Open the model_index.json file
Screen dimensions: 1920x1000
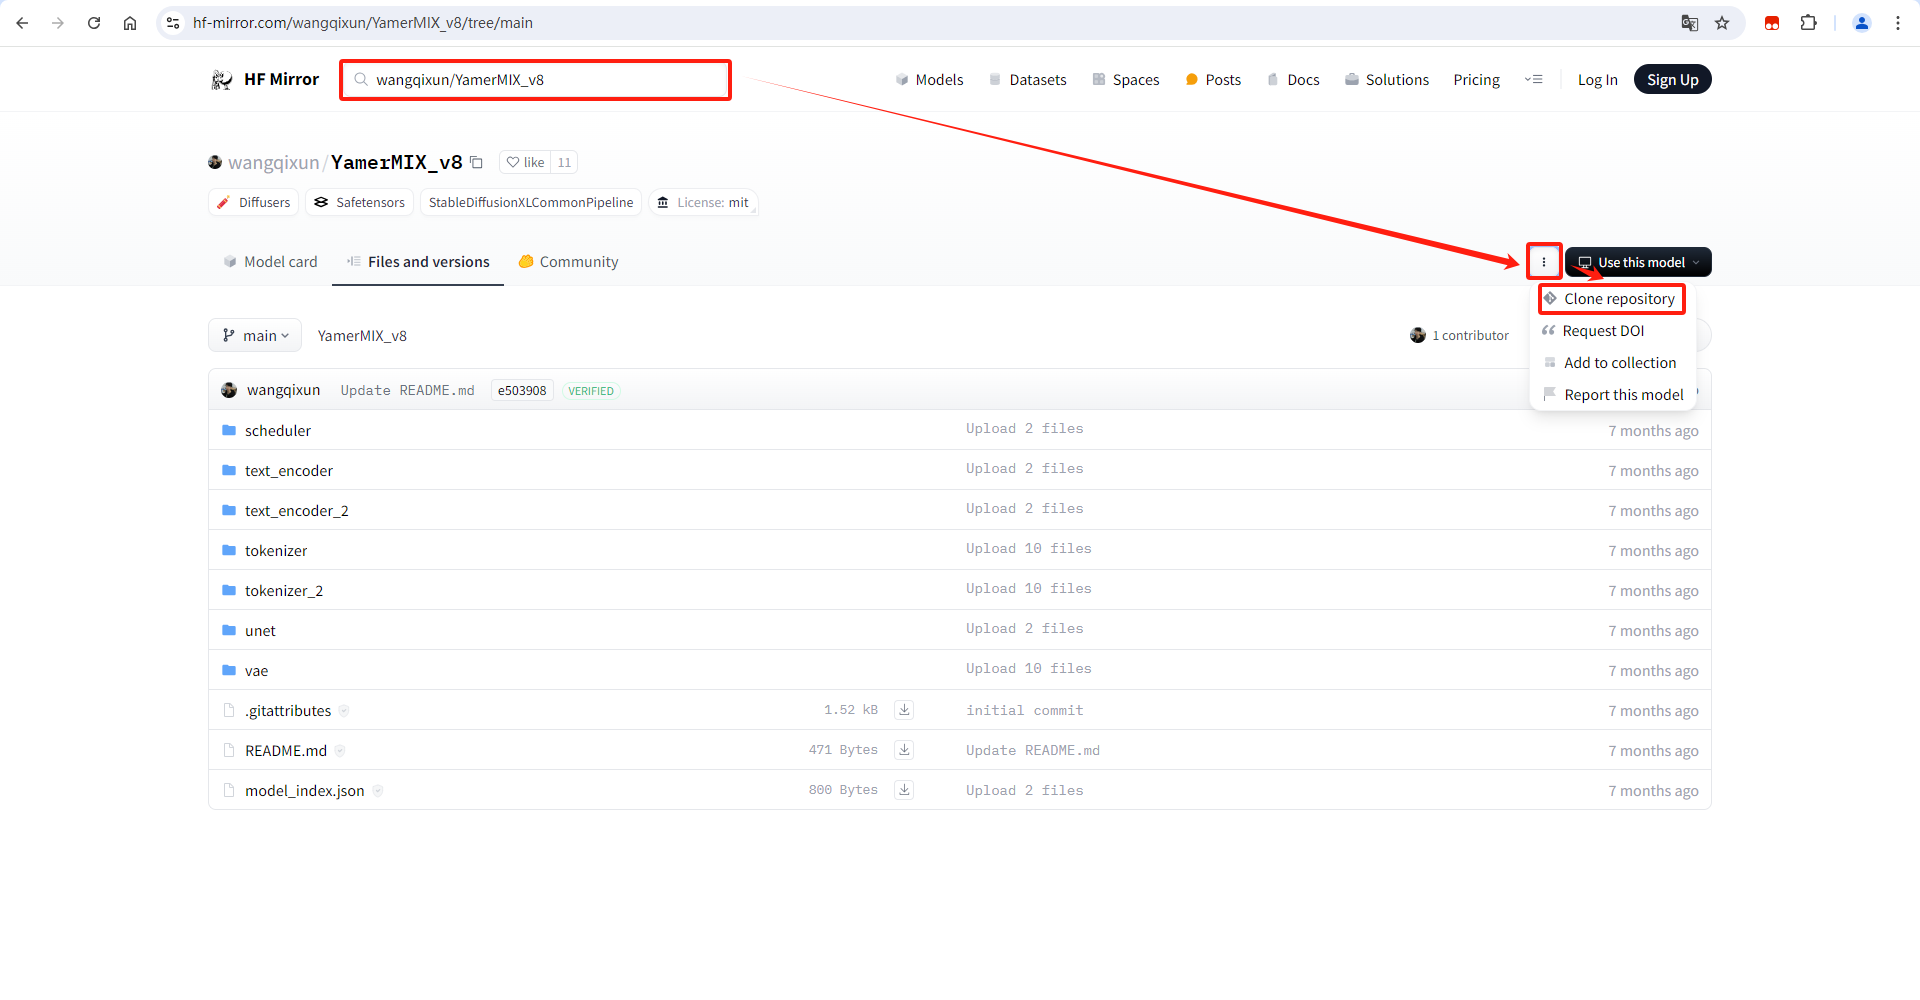click(x=305, y=791)
